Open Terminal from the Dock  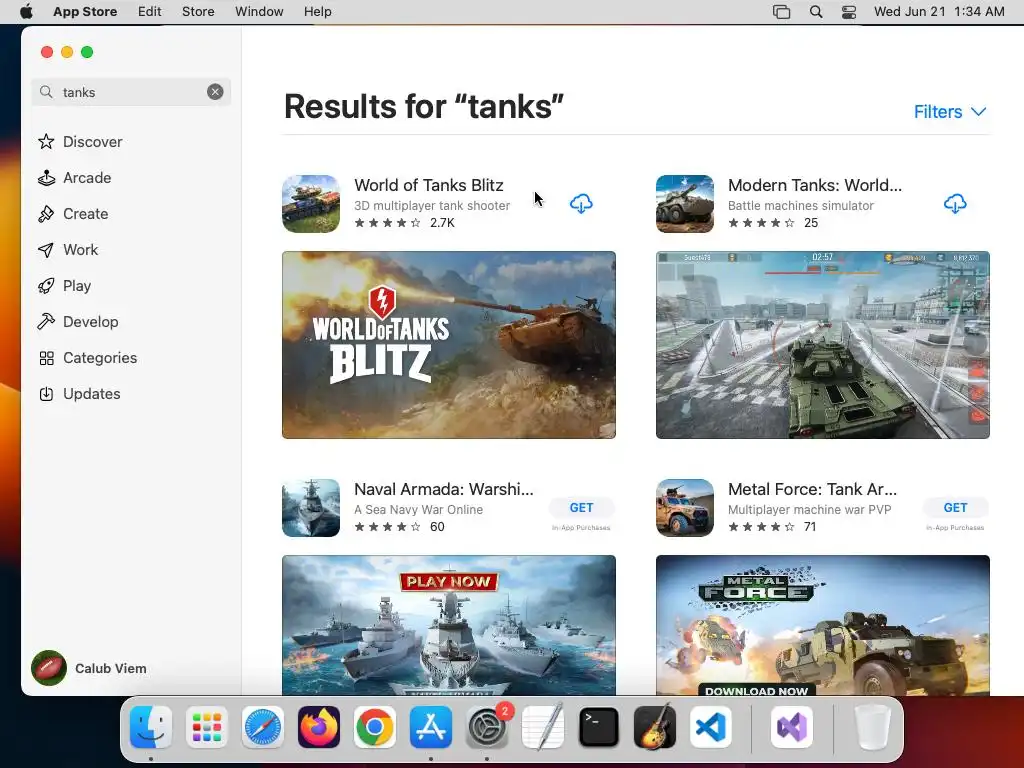[x=599, y=727]
